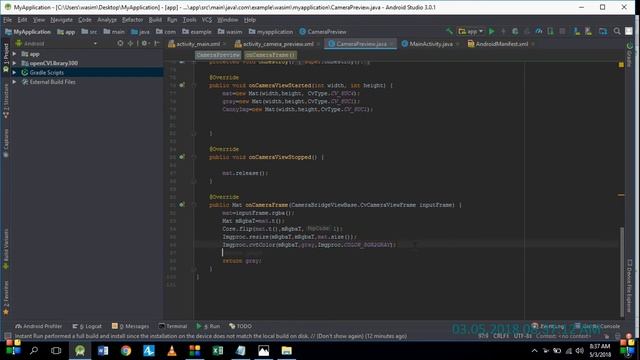Image resolution: width=640 pixels, height=360 pixels.
Task: Open the Run menu
Action: click(172, 20)
